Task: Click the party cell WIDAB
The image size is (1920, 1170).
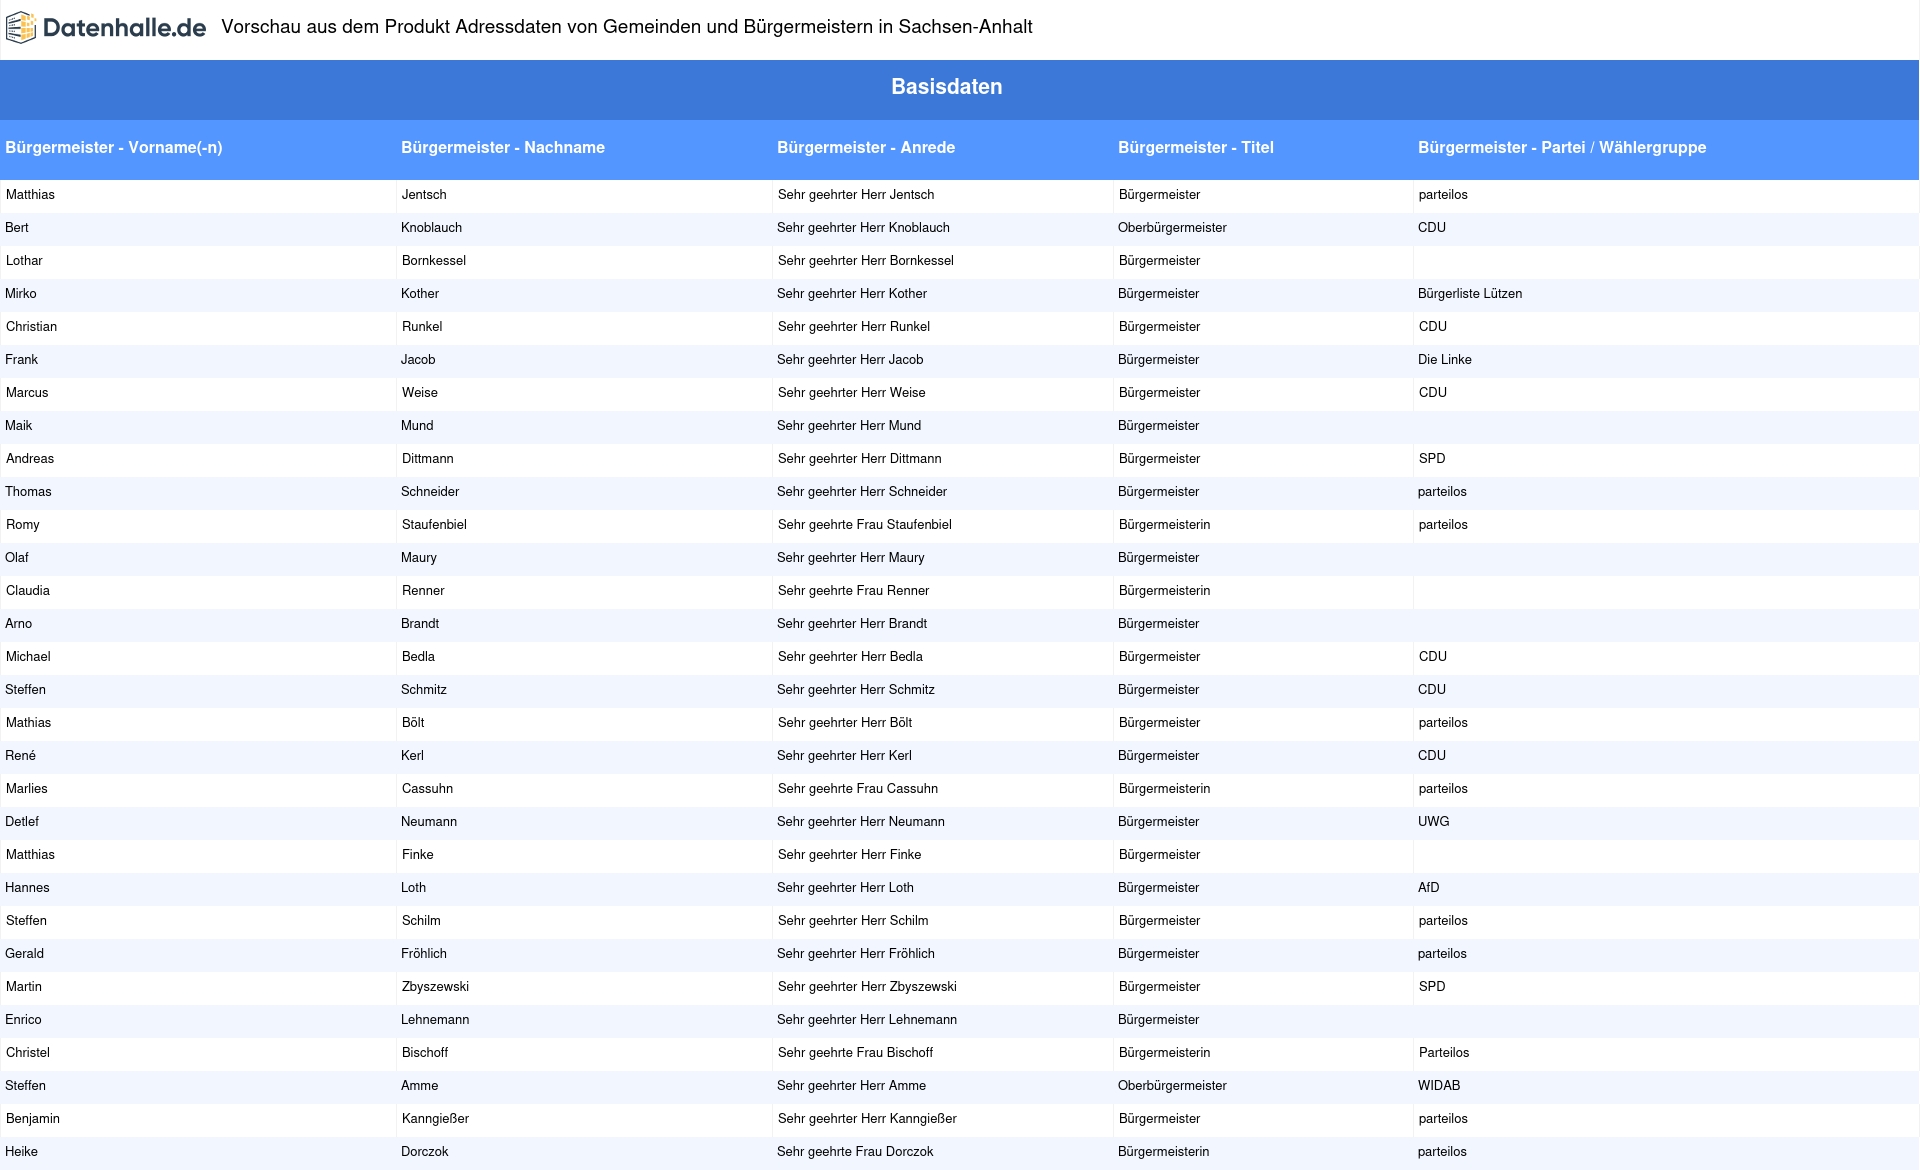Action: [x=1439, y=1085]
